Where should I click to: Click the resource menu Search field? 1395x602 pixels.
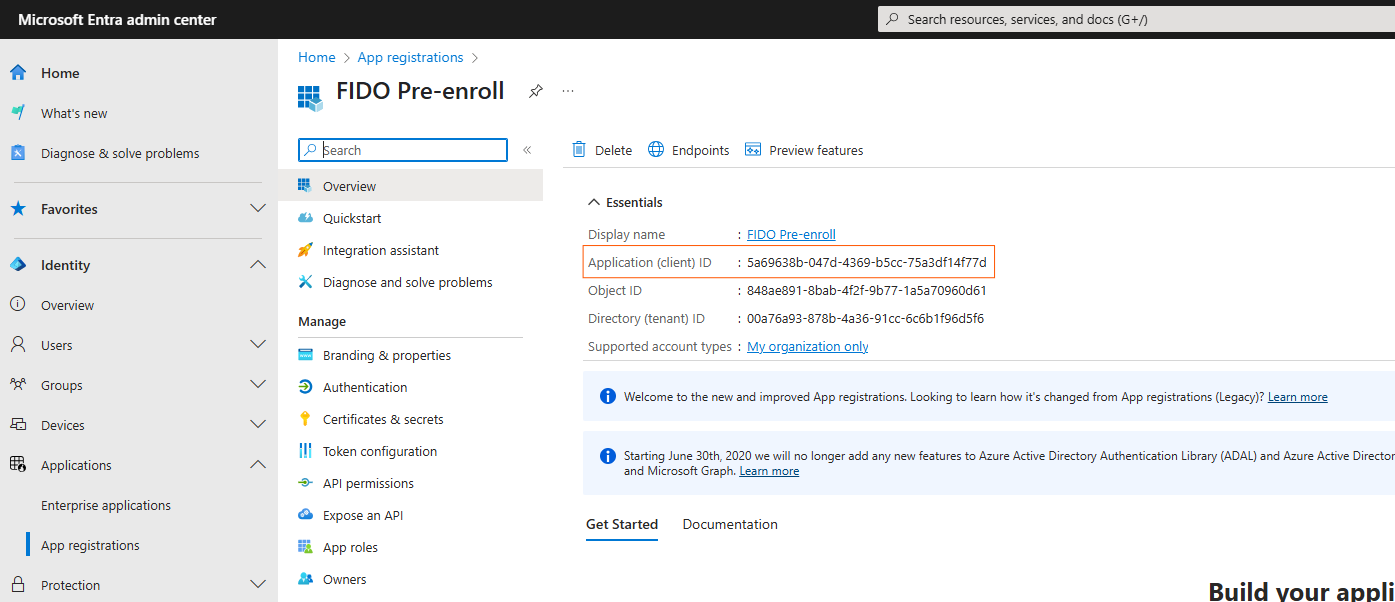tap(403, 150)
